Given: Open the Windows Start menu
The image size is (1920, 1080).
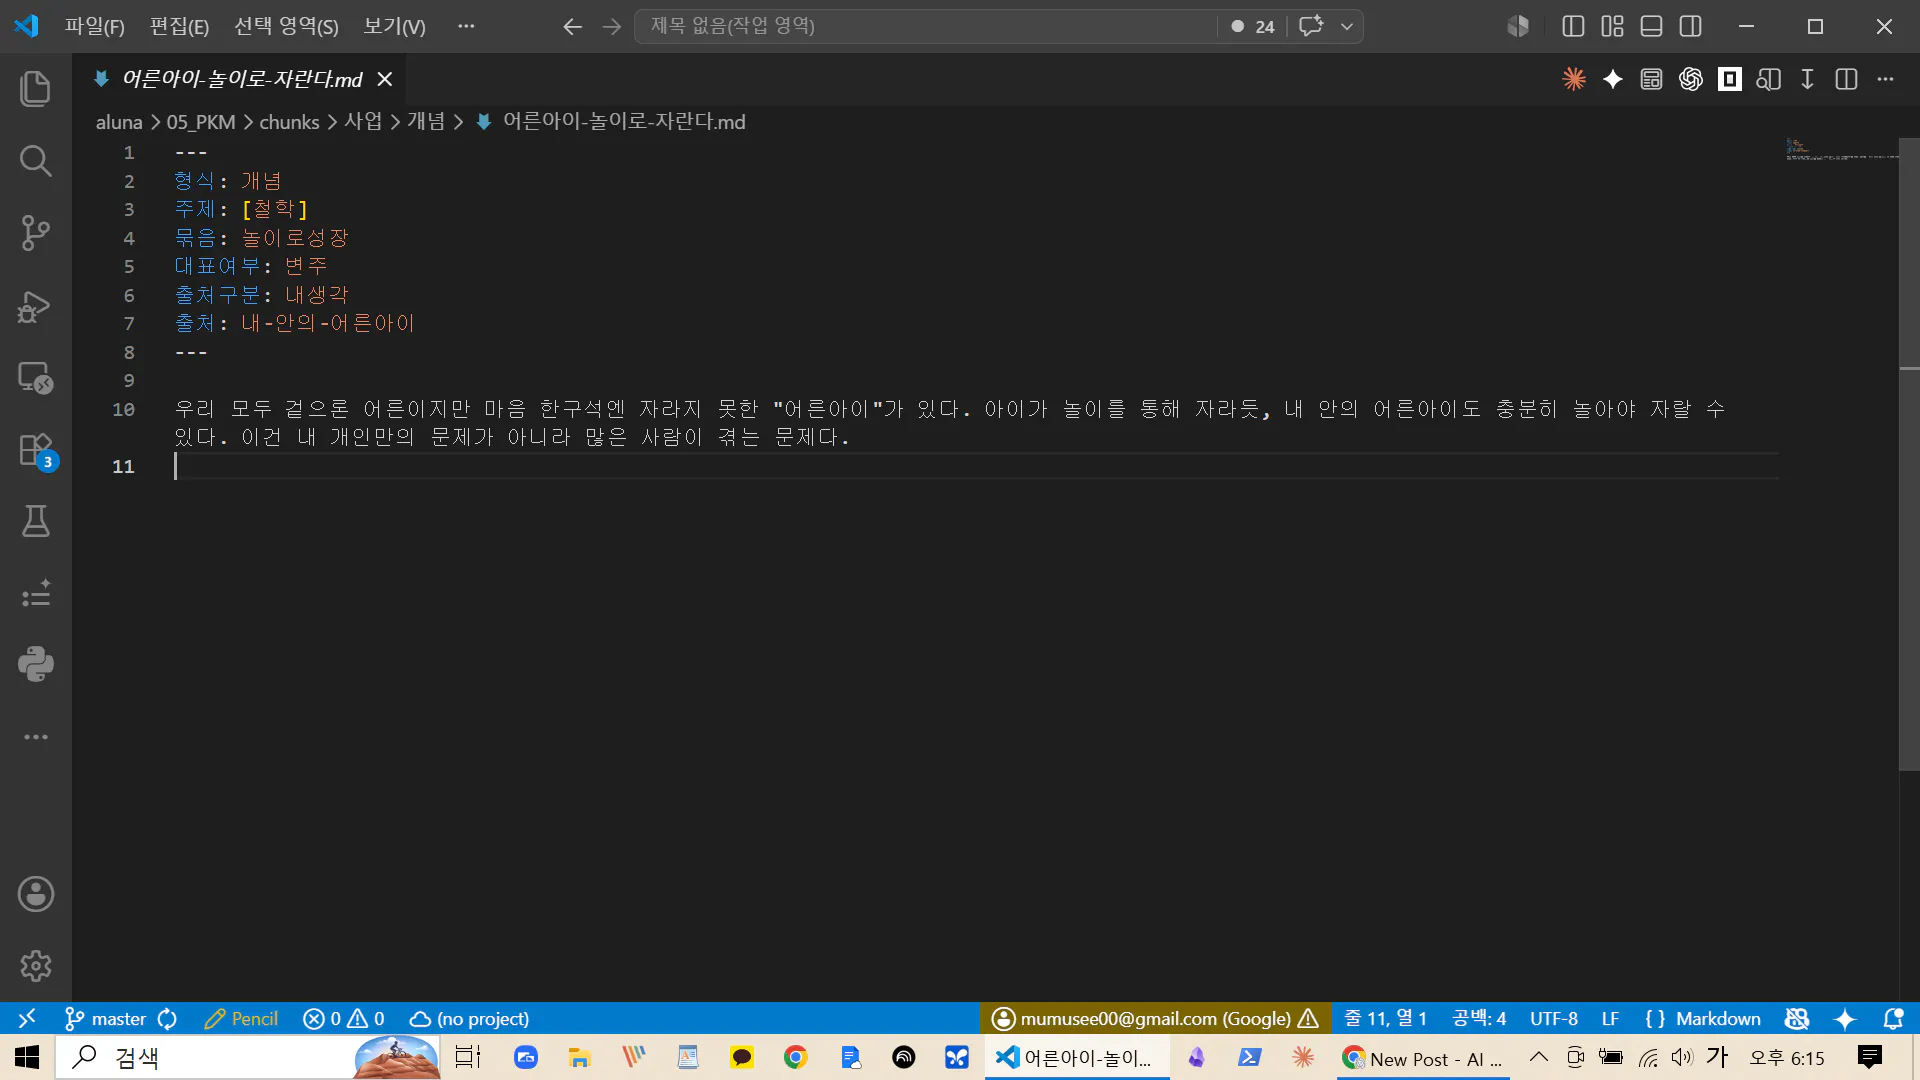Looking at the screenshot, I should (27, 1057).
